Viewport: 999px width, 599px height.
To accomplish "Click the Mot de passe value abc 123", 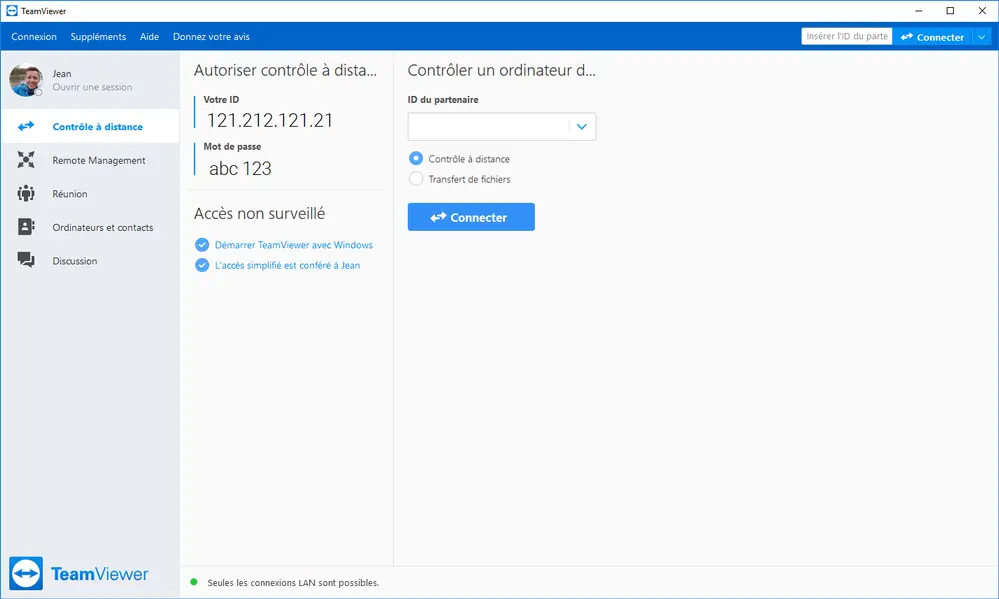I will tap(240, 168).
